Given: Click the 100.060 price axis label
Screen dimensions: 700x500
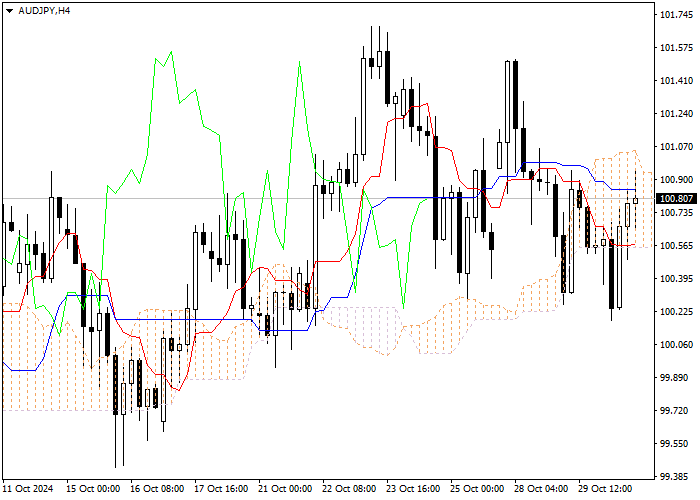Looking at the screenshot, I should pyautogui.click(x=676, y=345).
